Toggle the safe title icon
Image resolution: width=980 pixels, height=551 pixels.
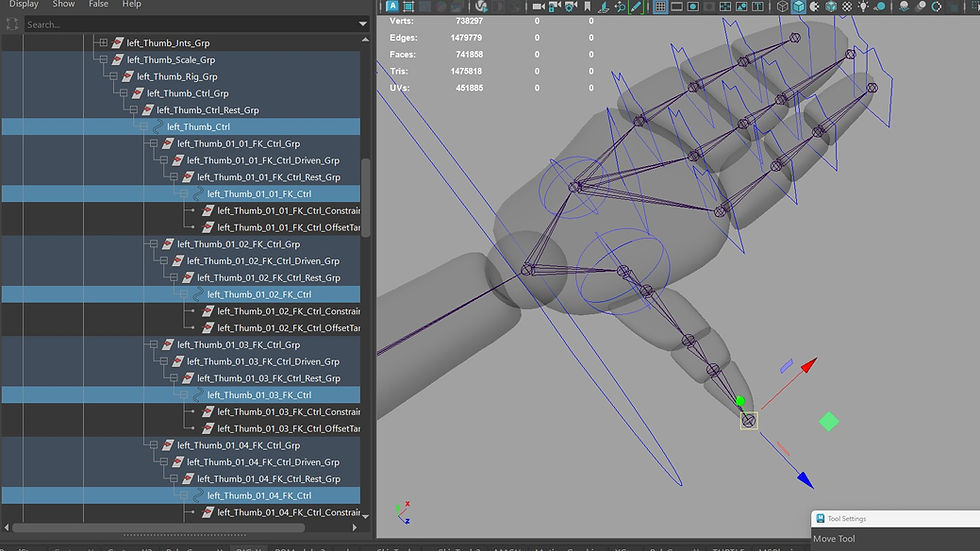(x=758, y=6)
